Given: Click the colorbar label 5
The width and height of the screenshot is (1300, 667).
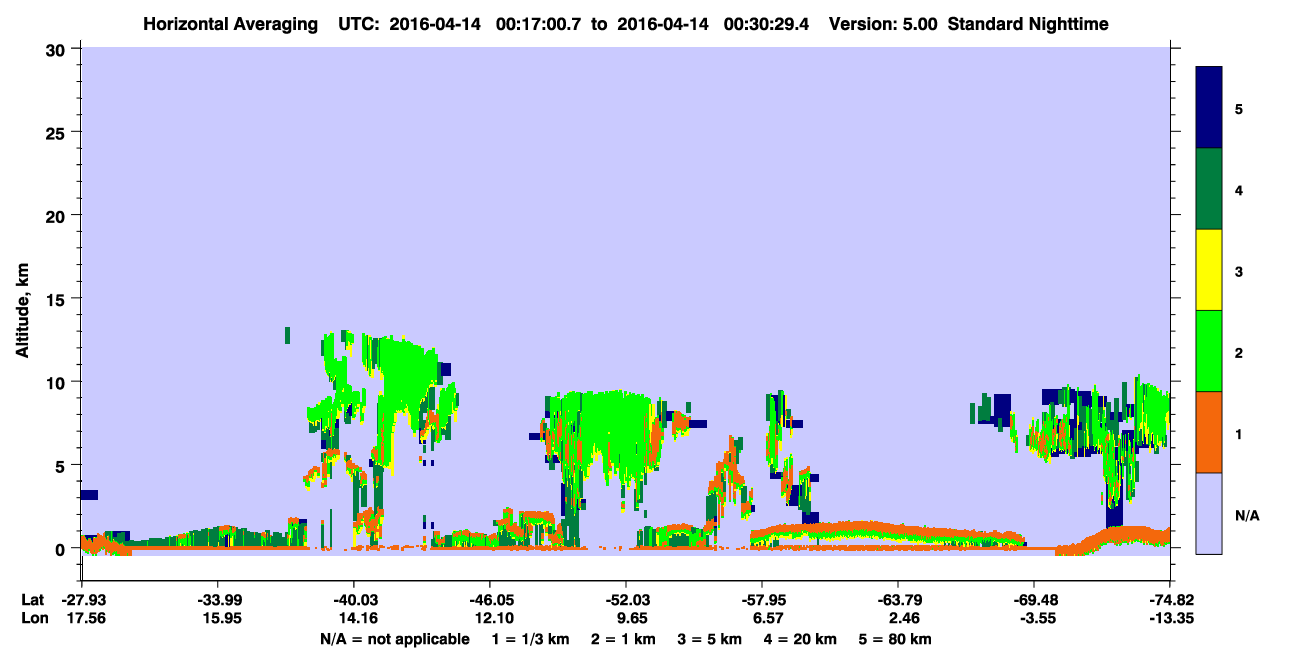Looking at the screenshot, I should pyautogui.click(x=1239, y=108).
